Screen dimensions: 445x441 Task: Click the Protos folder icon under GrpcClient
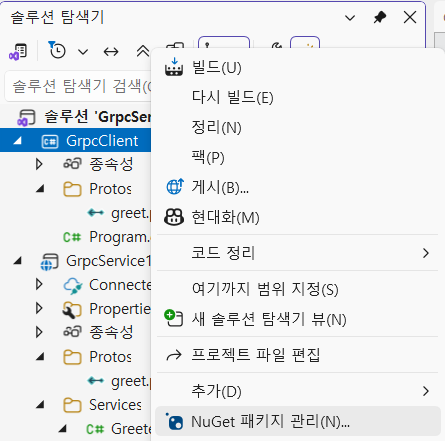(x=72, y=189)
